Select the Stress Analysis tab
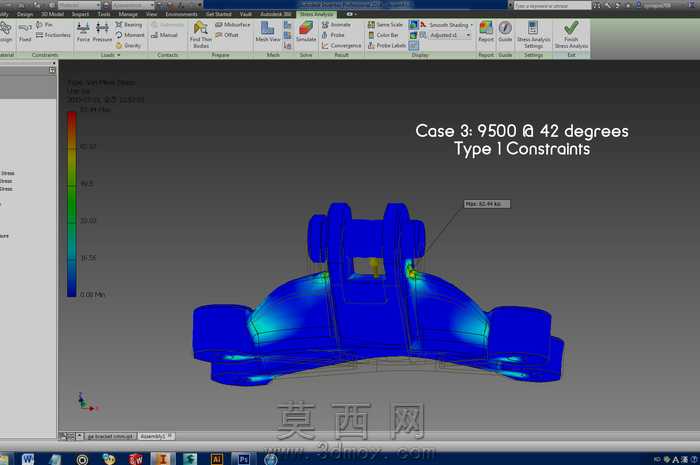Image resolution: width=700 pixels, height=465 pixels. click(x=316, y=14)
